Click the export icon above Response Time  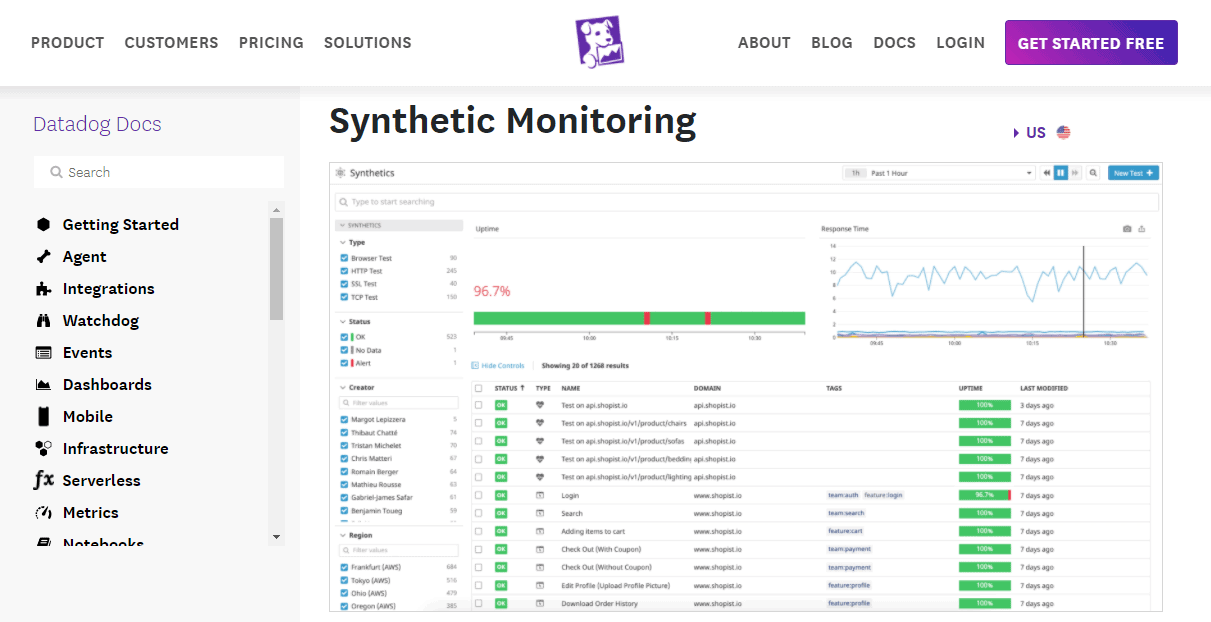[x=1142, y=229]
